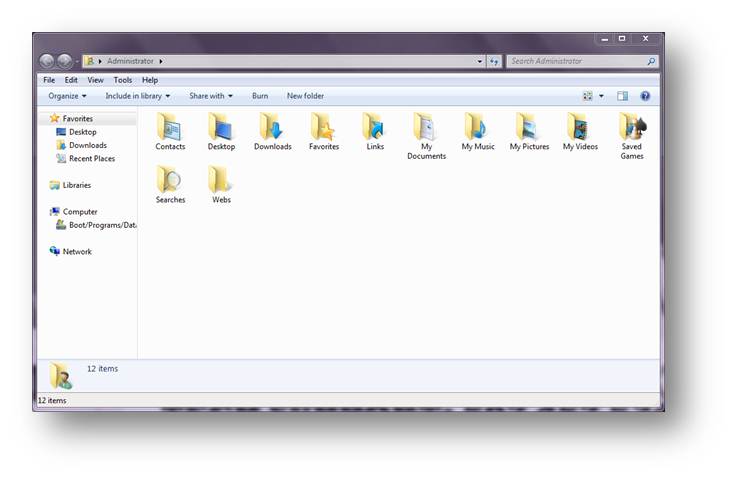Select Favorites in the navigation pane
This screenshot has width=730, height=477.
point(77,119)
